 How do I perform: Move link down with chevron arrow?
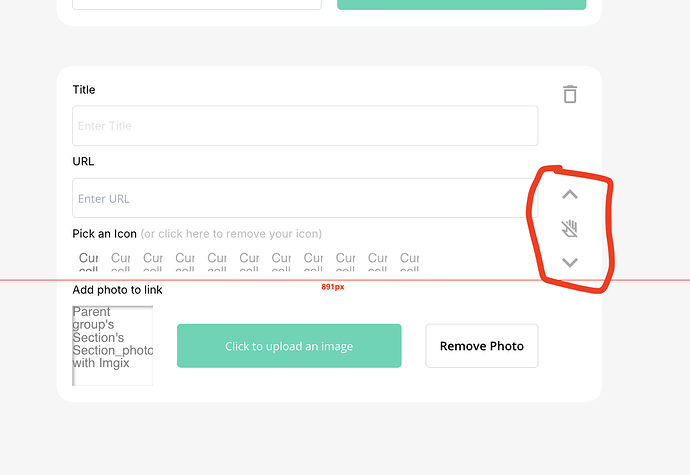570,263
